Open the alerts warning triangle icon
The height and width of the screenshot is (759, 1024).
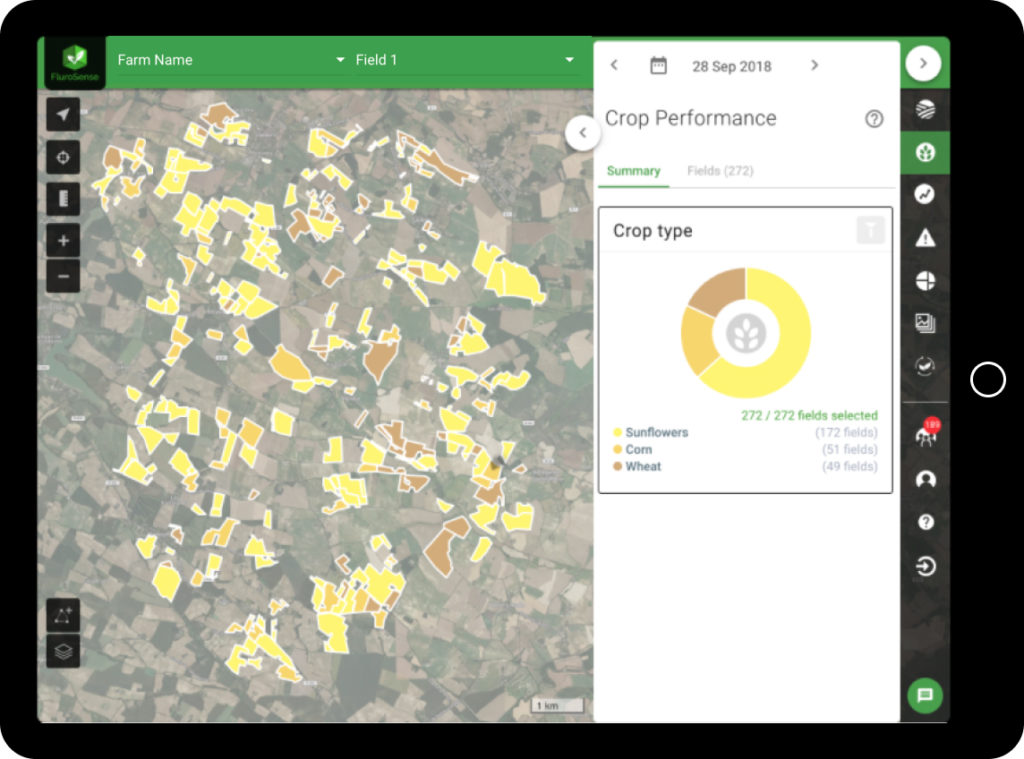tap(925, 238)
